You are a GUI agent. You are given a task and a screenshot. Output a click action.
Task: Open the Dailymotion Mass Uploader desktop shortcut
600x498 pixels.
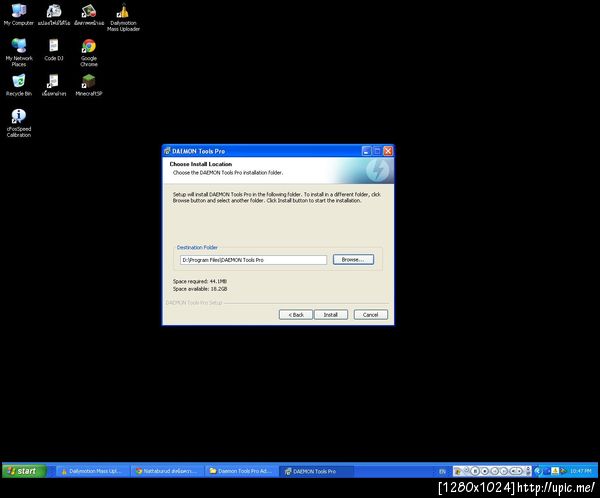point(123,18)
